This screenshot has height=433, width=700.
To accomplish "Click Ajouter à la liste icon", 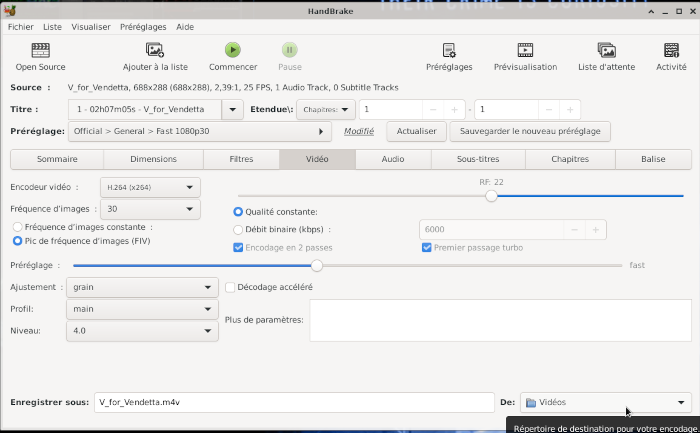I will tap(155, 50).
